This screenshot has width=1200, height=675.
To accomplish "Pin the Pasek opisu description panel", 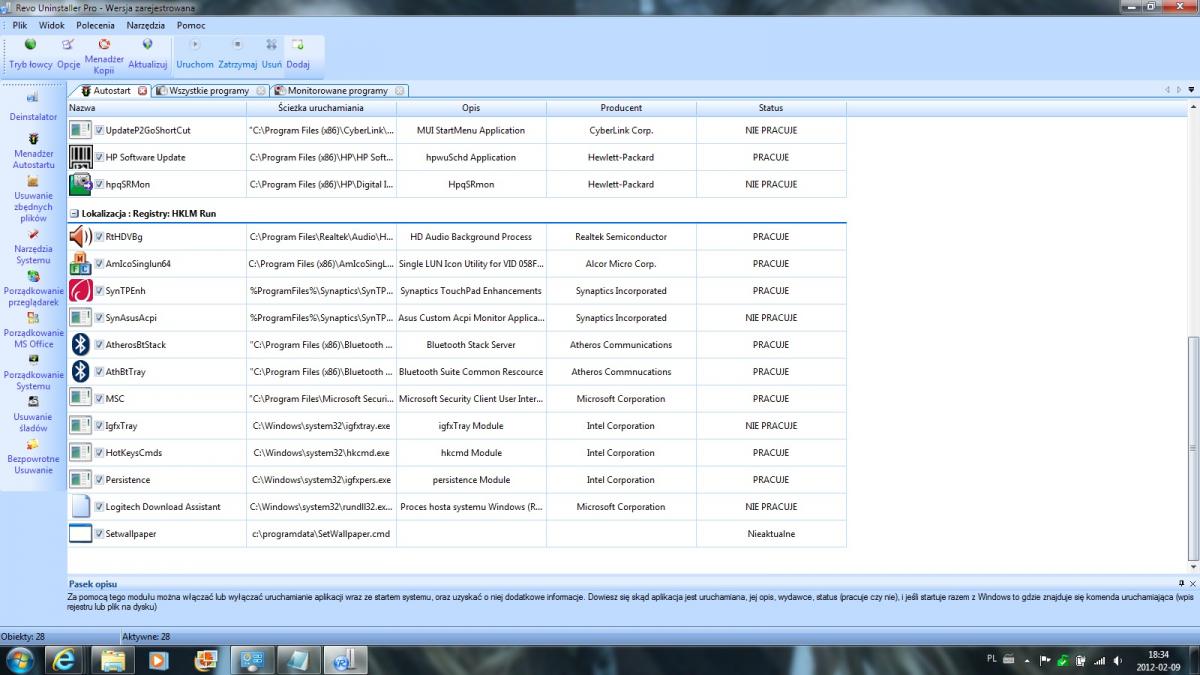I will click(1181, 583).
